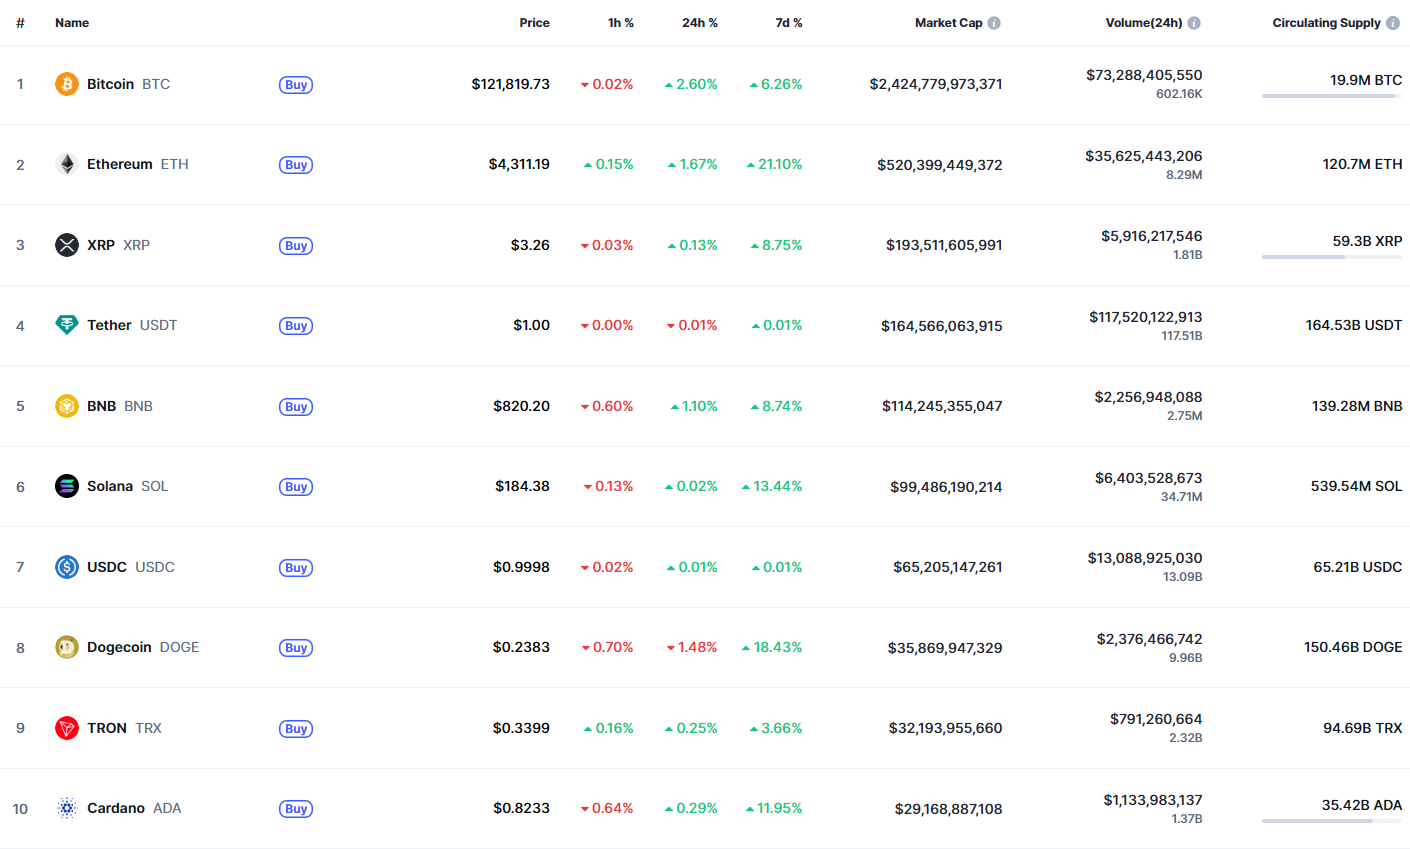The height and width of the screenshot is (849, 1410).
Task: Click the Cardano logo icon
Action: [x=67, y=808]
